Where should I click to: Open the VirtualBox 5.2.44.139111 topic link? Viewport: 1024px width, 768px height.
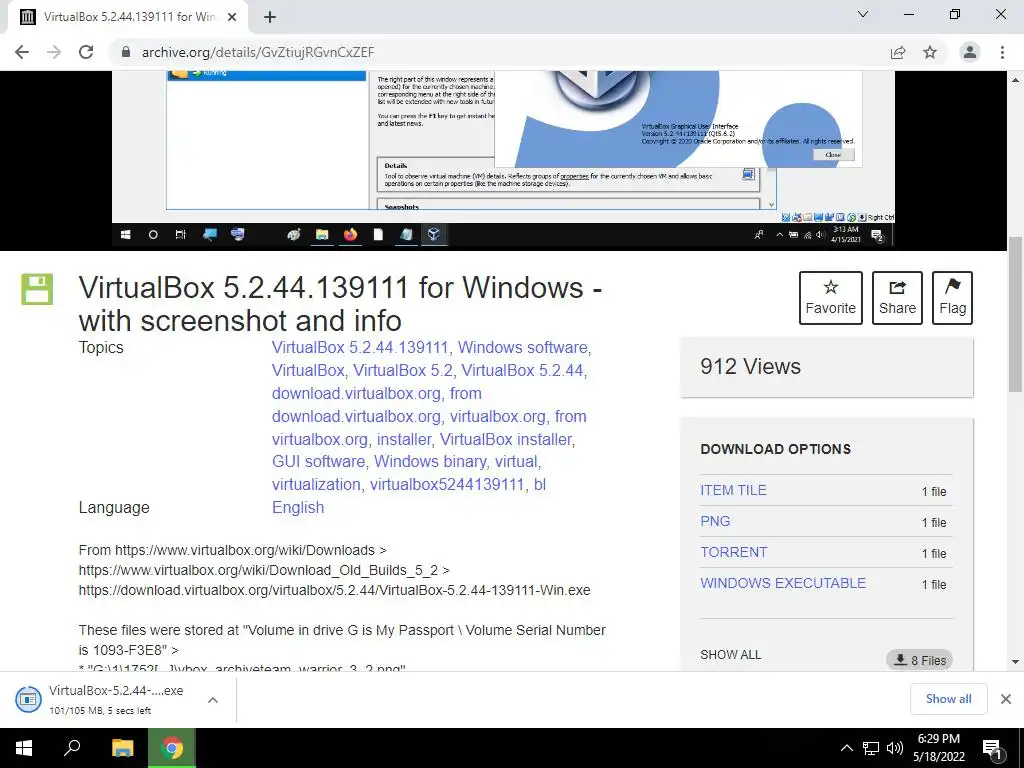(x=360, y=347)
